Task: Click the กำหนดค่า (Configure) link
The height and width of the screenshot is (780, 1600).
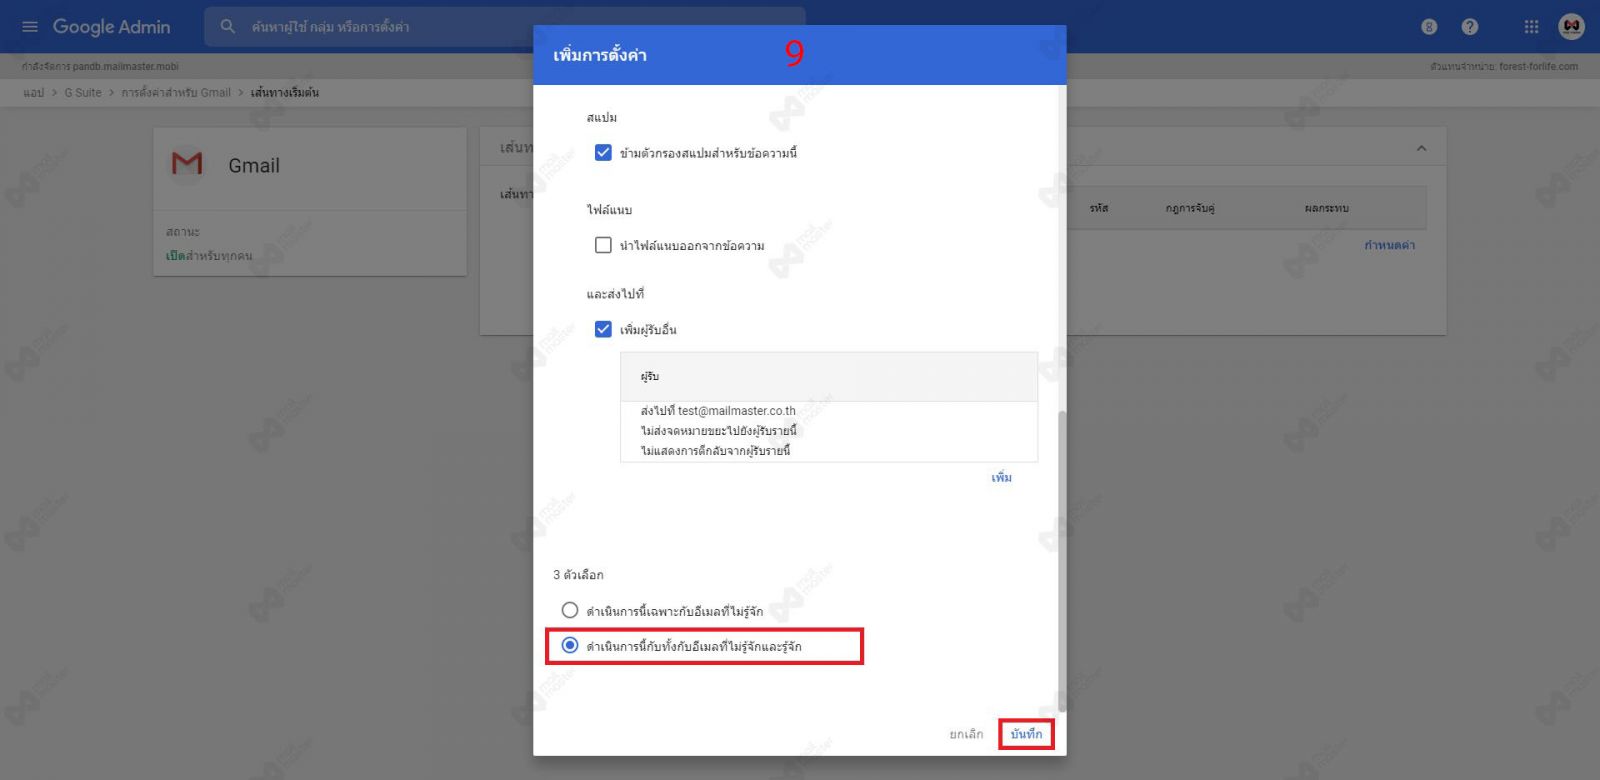Action: pos(1389,245)
